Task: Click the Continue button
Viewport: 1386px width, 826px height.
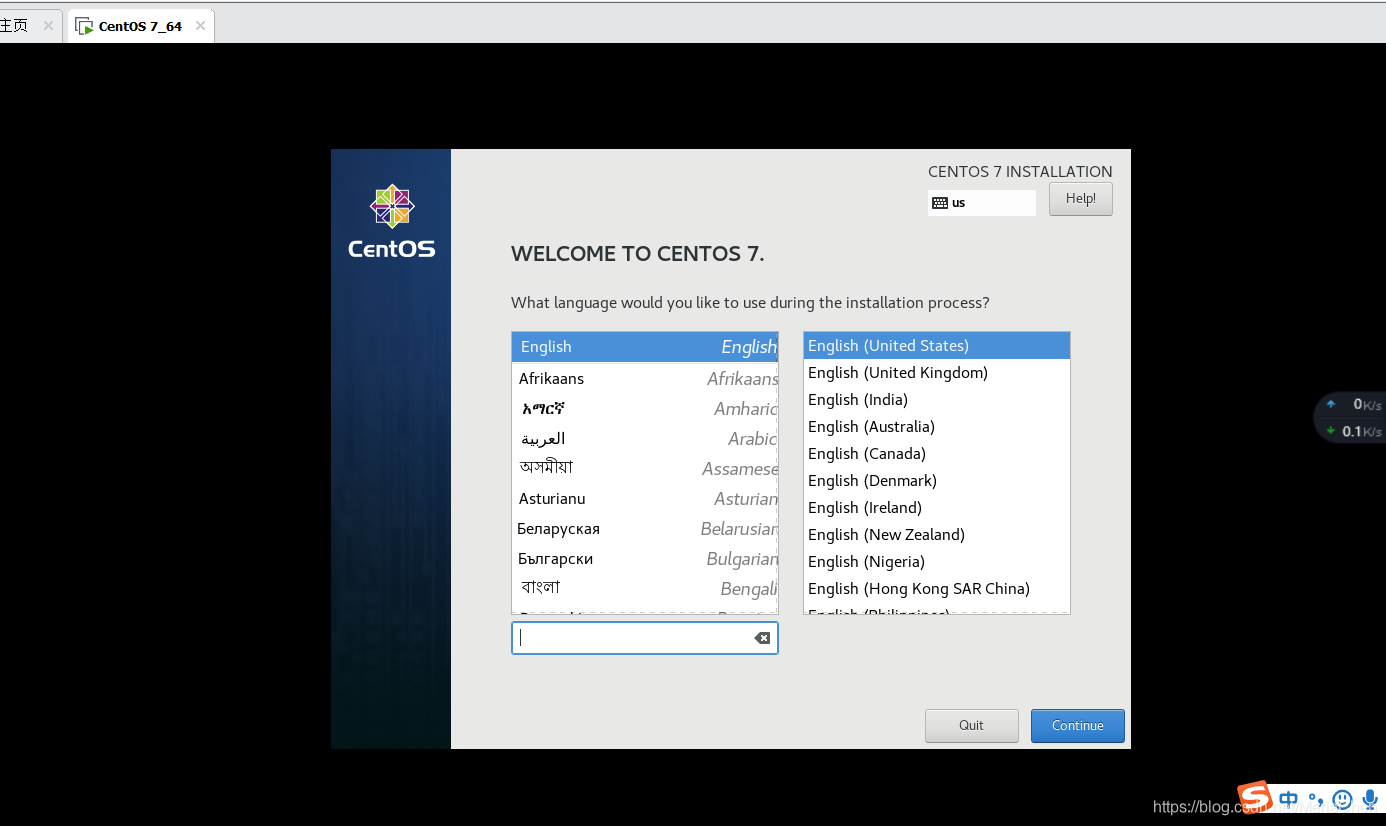Action: (1077, 726)
